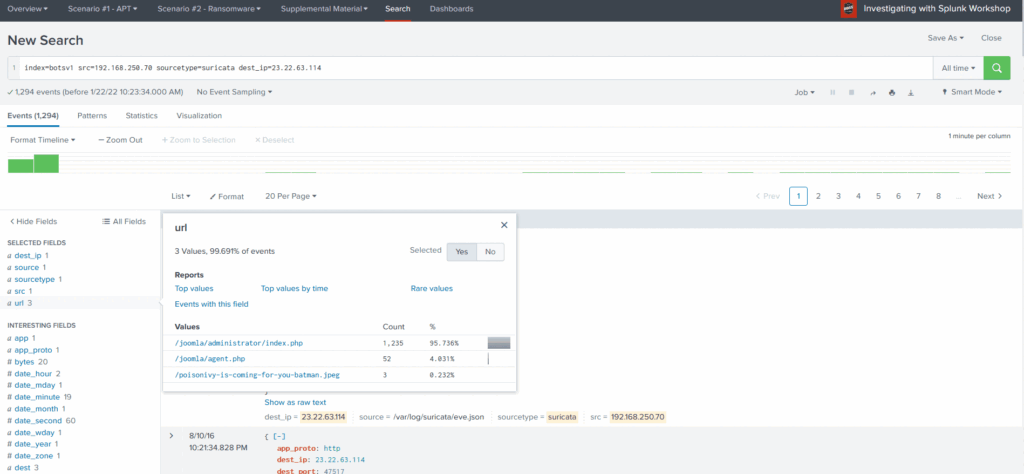
Task: Share the search job
Action: (872, 93)
